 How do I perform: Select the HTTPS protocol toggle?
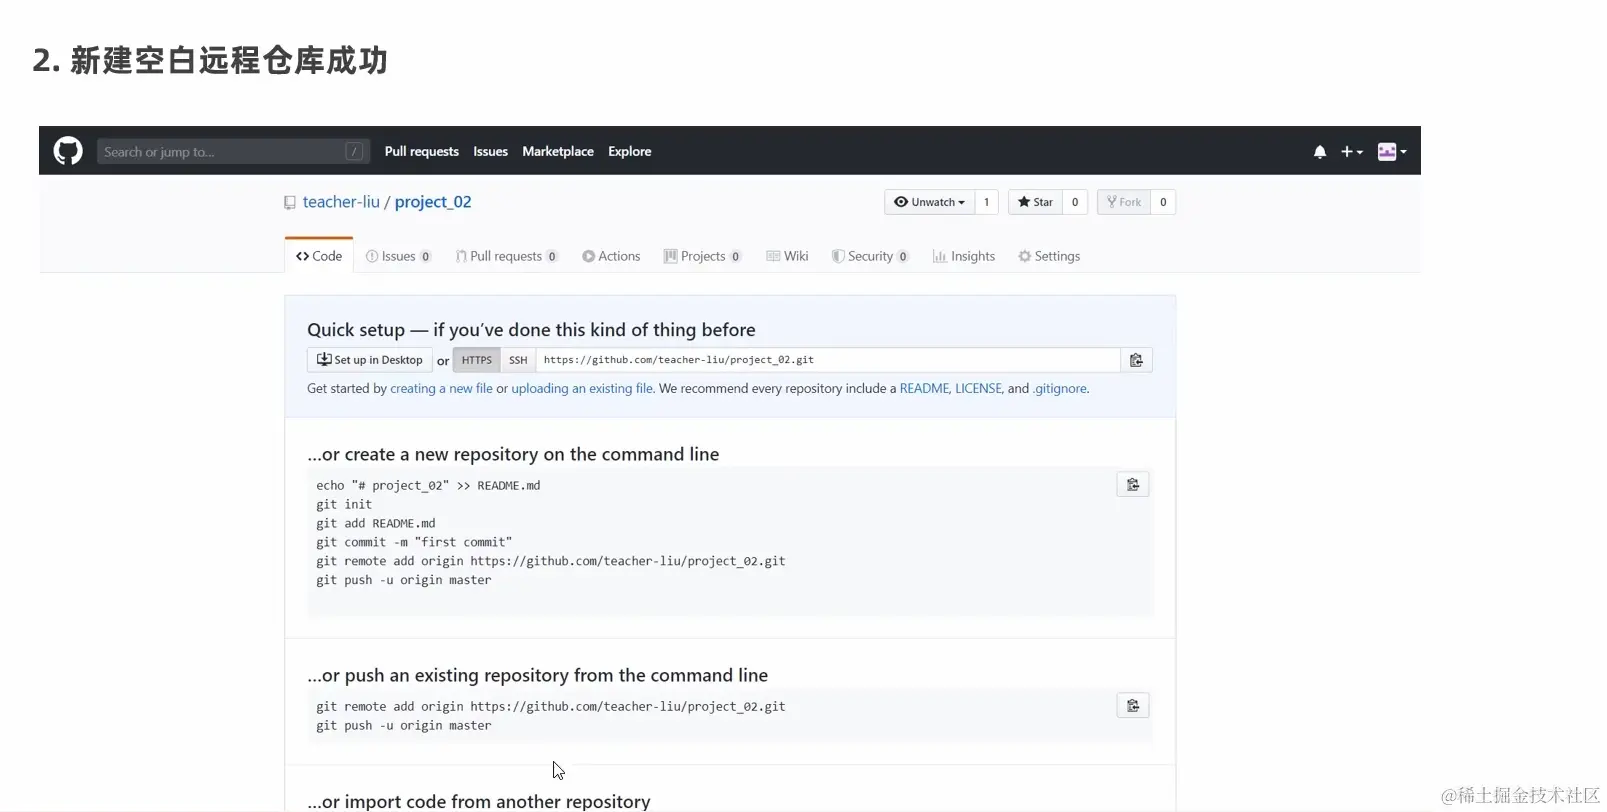476,360
